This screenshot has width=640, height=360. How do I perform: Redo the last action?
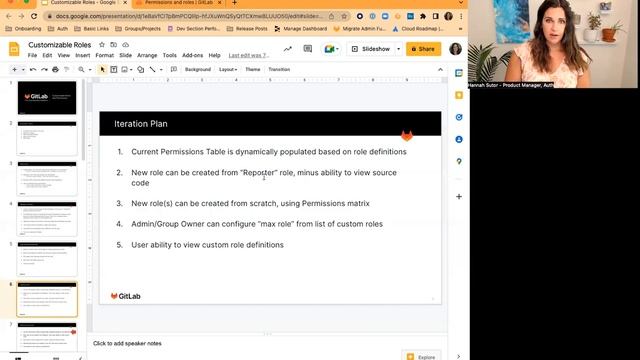tap(44, 69)
